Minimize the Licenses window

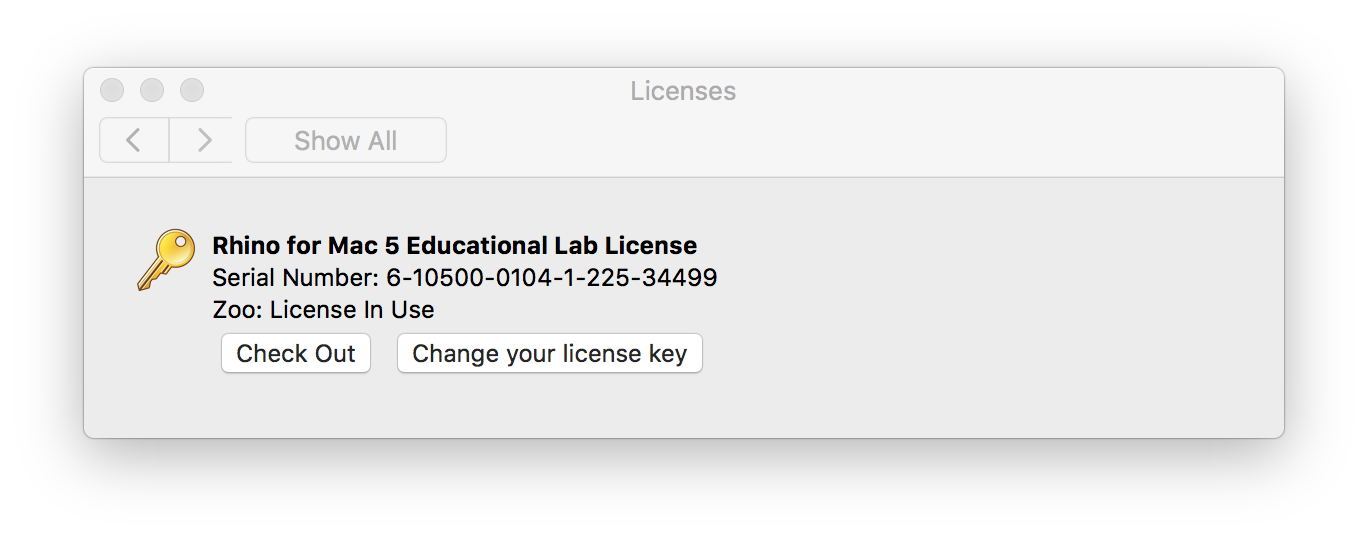pos(152,90)
